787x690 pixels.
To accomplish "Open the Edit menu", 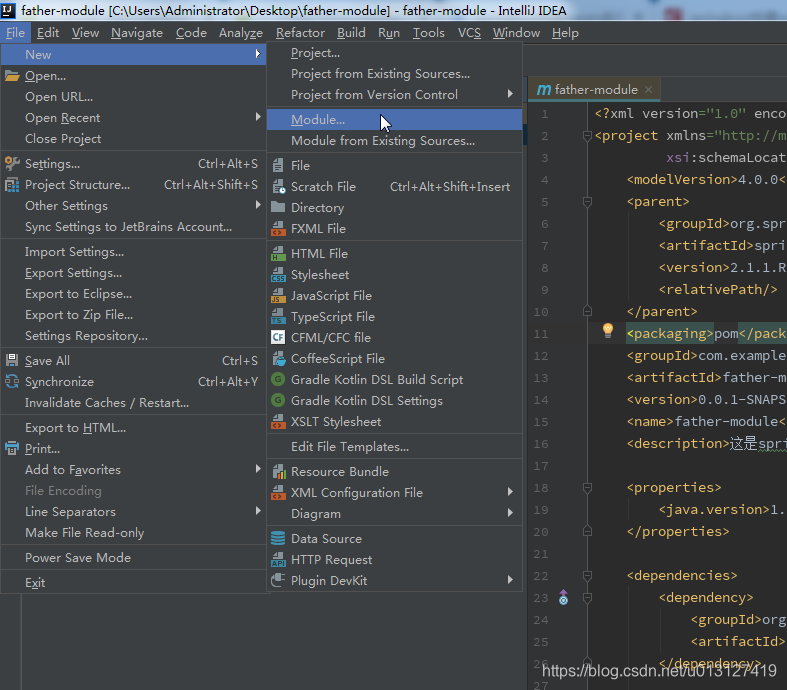I will [48, 33].
